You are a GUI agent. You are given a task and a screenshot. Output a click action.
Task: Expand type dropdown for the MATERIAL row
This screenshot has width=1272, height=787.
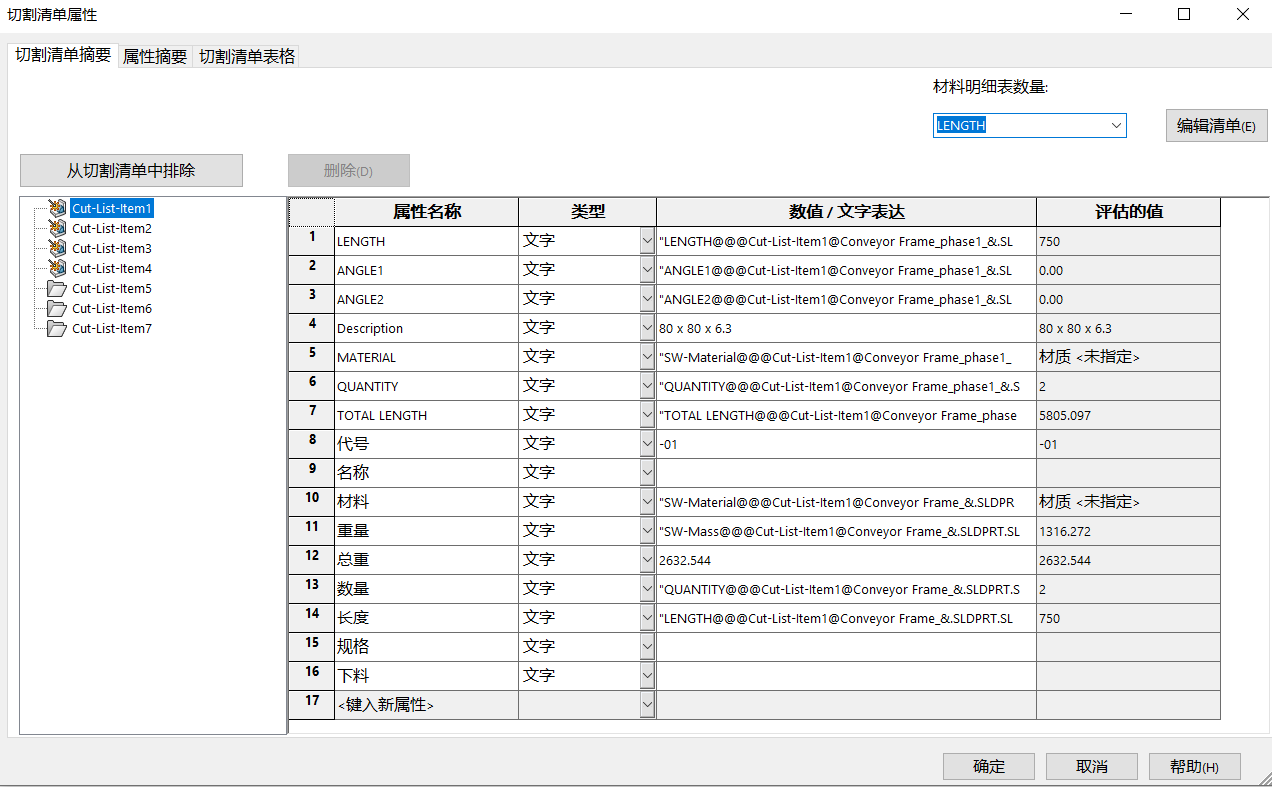(646, 357)
